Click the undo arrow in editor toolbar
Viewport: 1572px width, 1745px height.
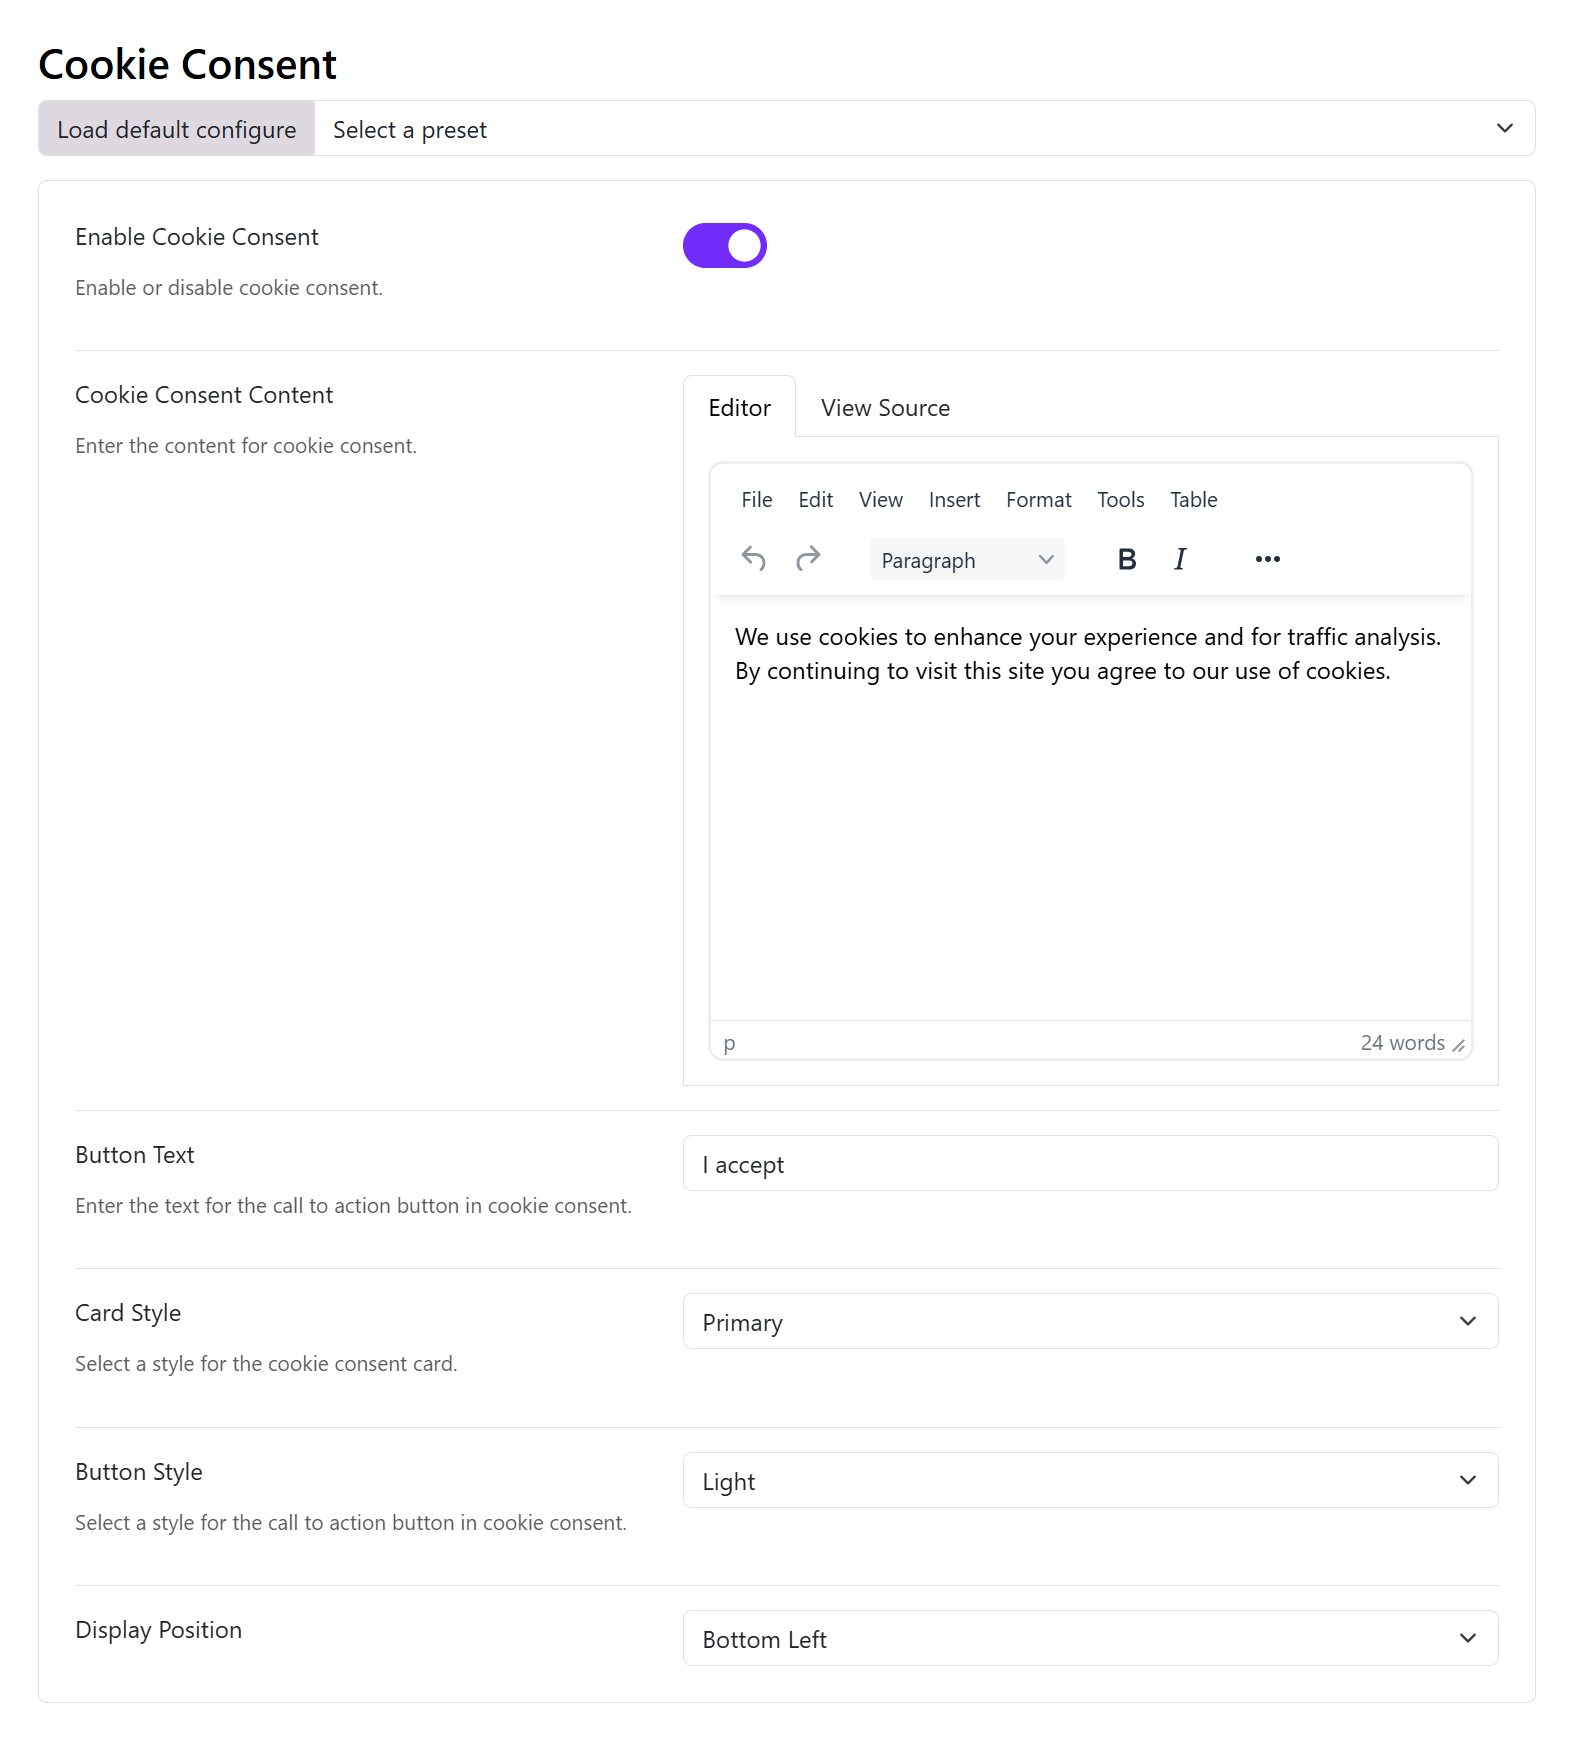pos(754,559)
